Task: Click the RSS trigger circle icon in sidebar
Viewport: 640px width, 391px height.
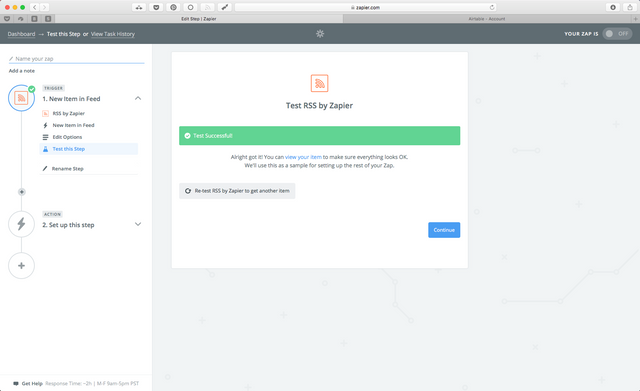Action: click(21, 98)
